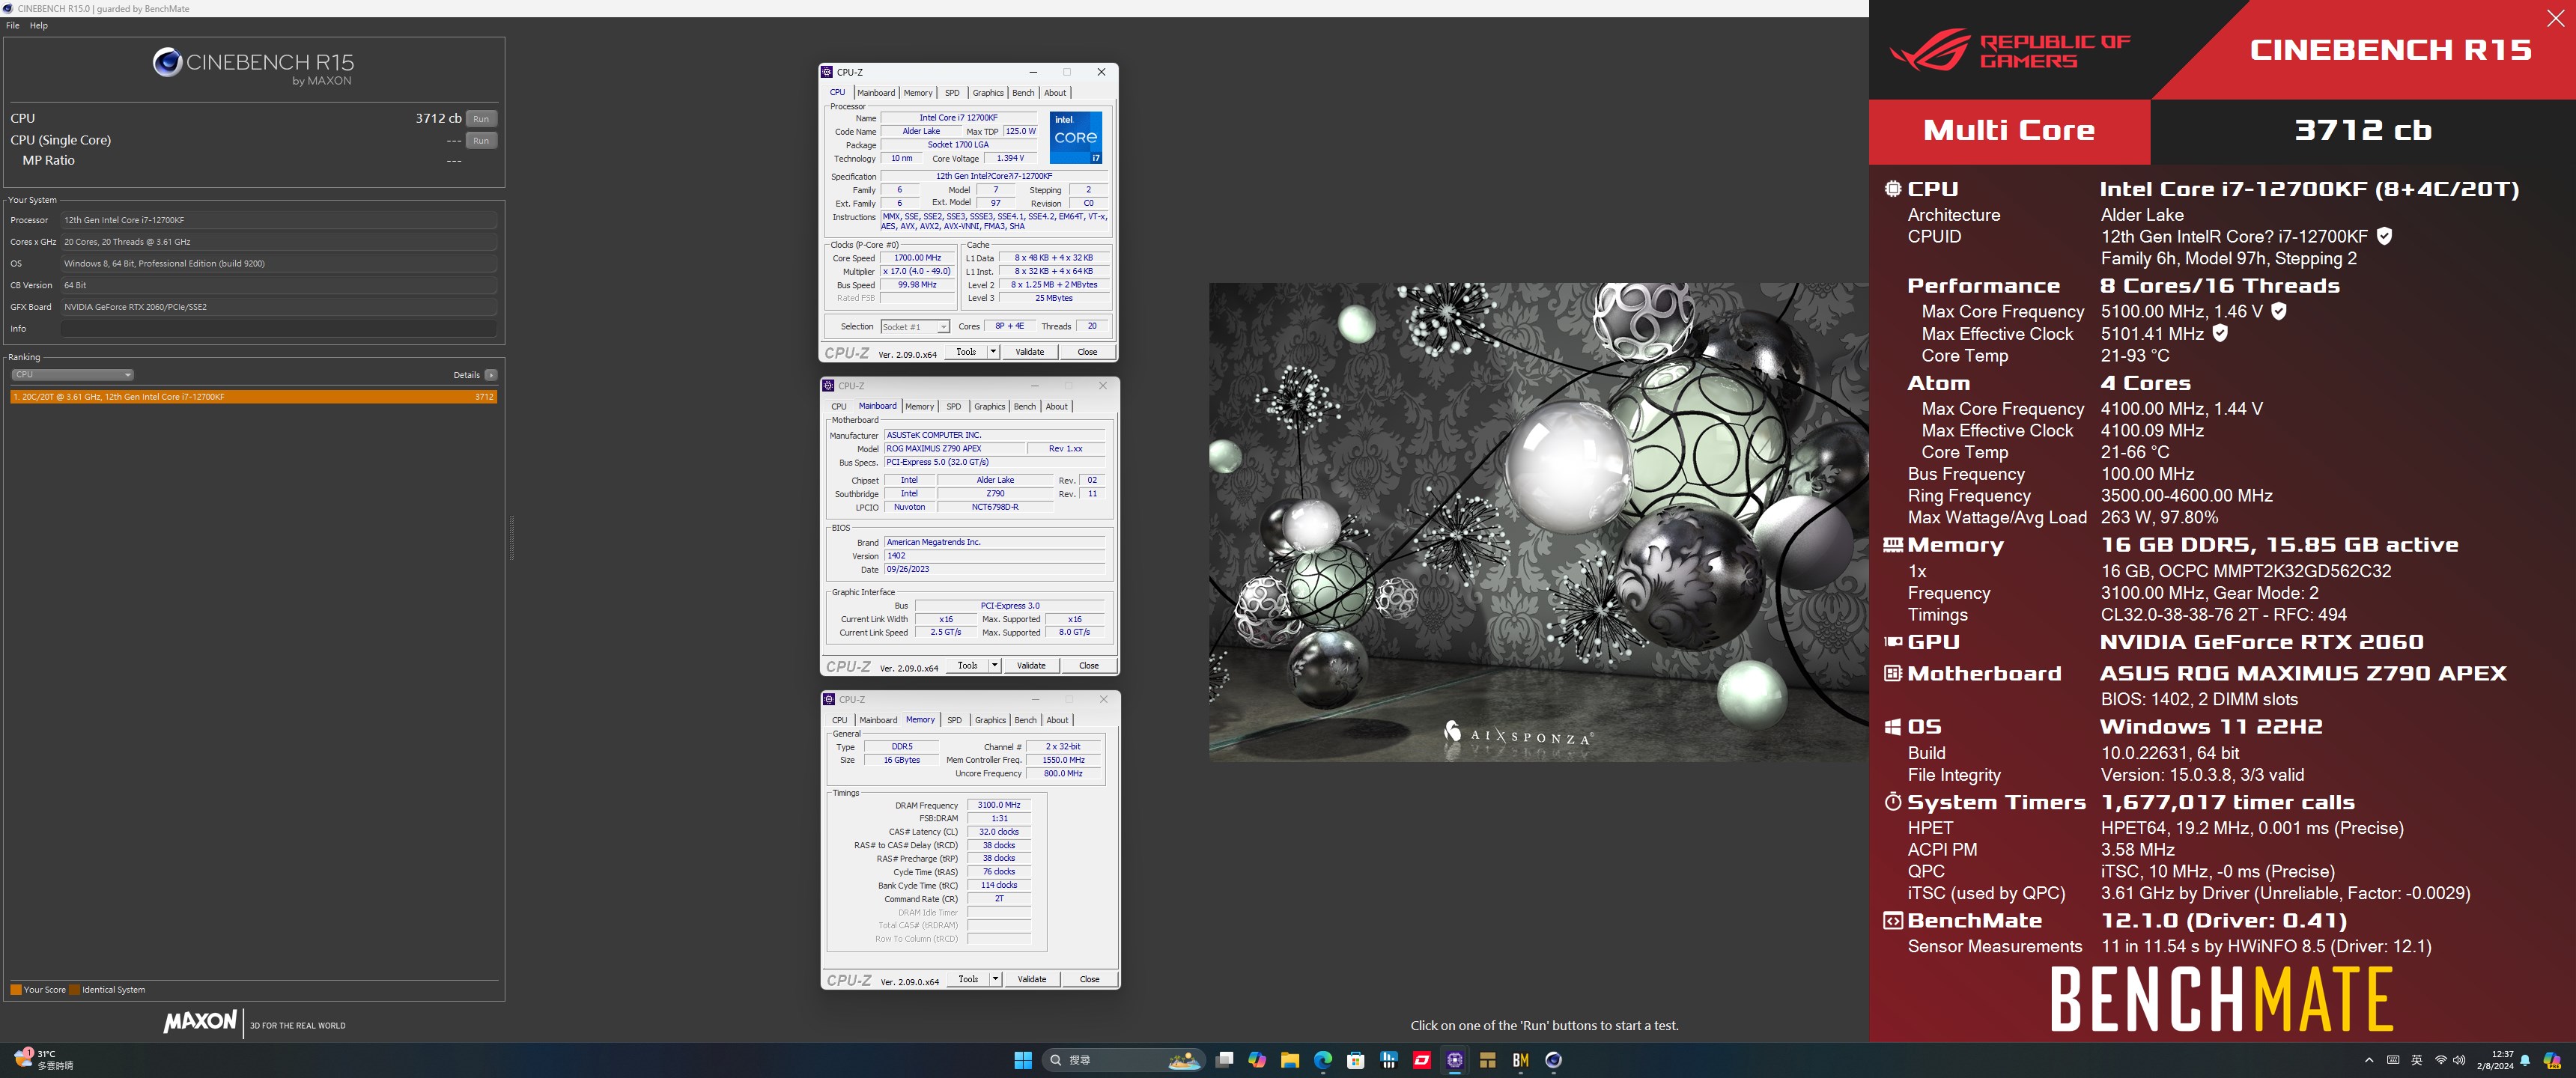This screenshot has width=2576, height=1078.
Task: Click the ROG MAXIMUS Z790 APEX model field
Action: (x=954, y=449)
